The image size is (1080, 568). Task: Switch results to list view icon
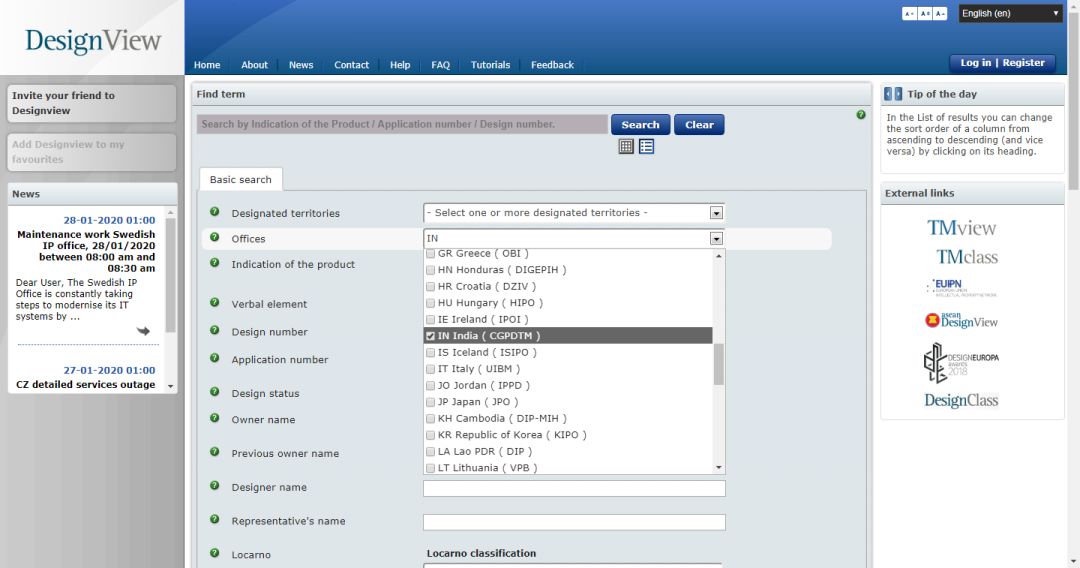click(x=646, y=146)
